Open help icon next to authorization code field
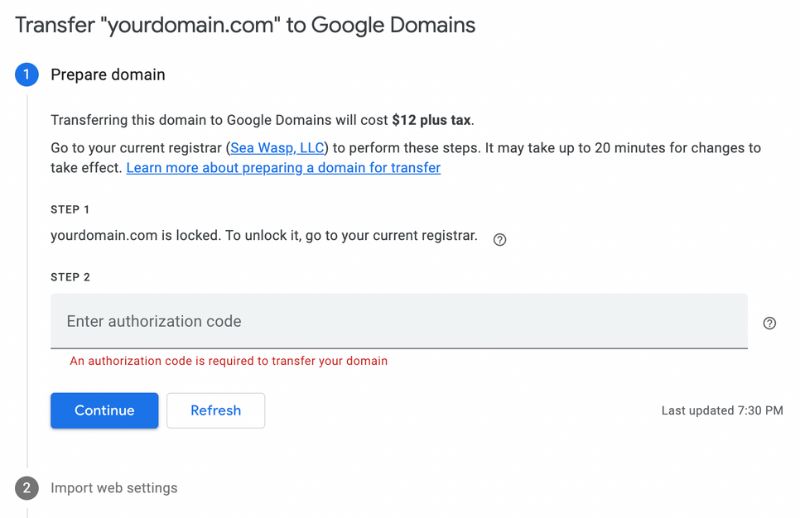This screenshot has width=800, height=518. click(769, 323)
